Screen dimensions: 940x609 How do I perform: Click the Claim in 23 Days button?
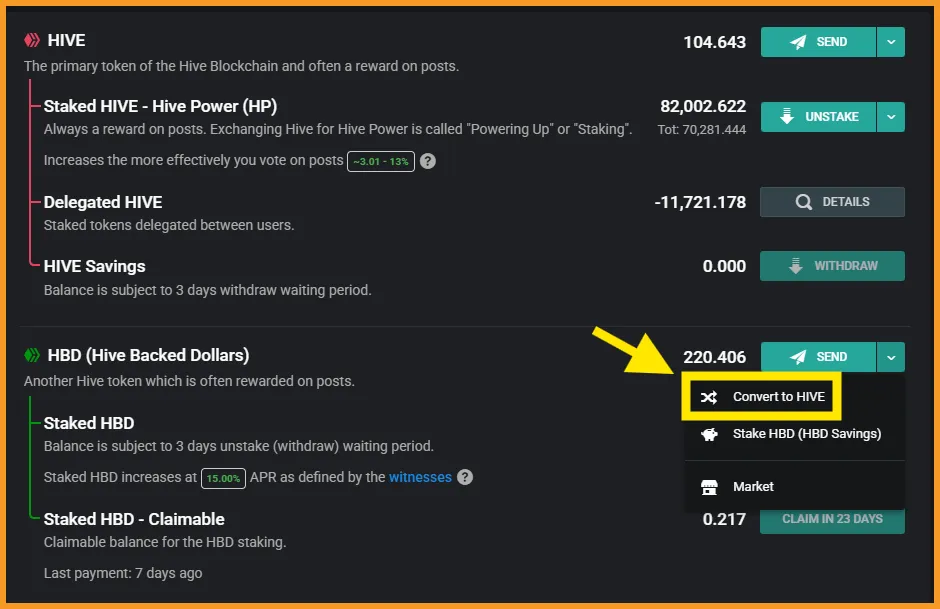(x=832, y=520)
